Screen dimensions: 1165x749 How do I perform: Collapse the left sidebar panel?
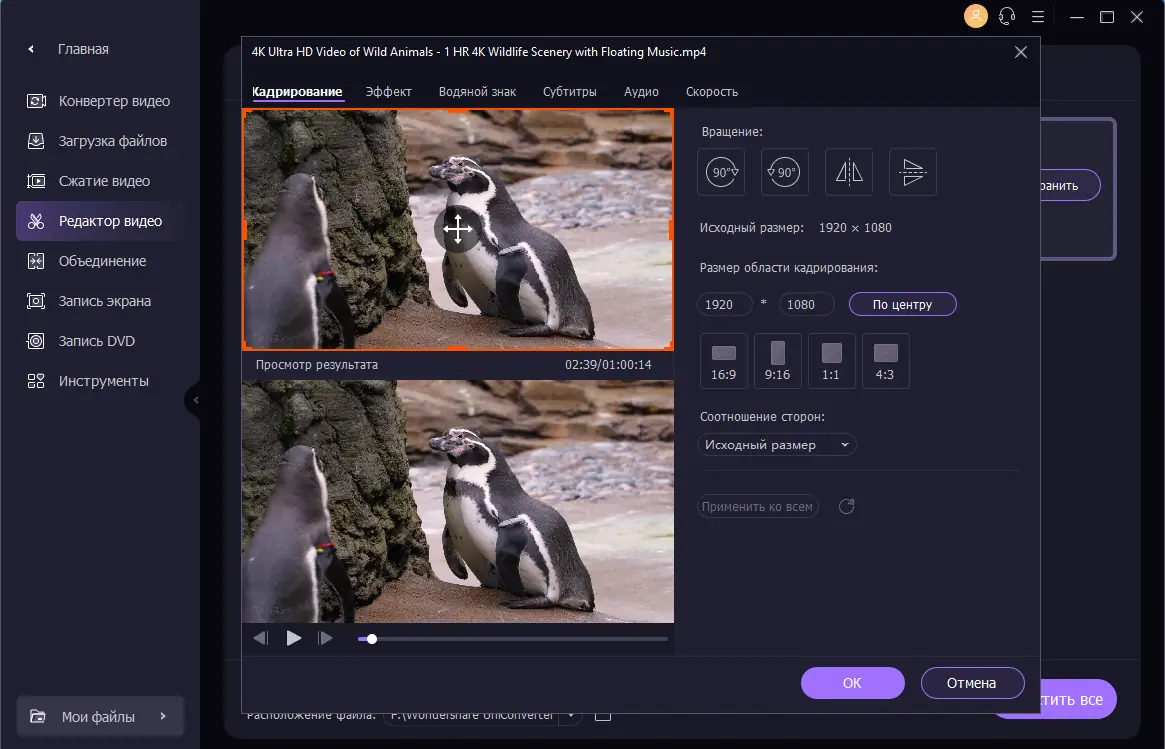(x=196, y=400)
